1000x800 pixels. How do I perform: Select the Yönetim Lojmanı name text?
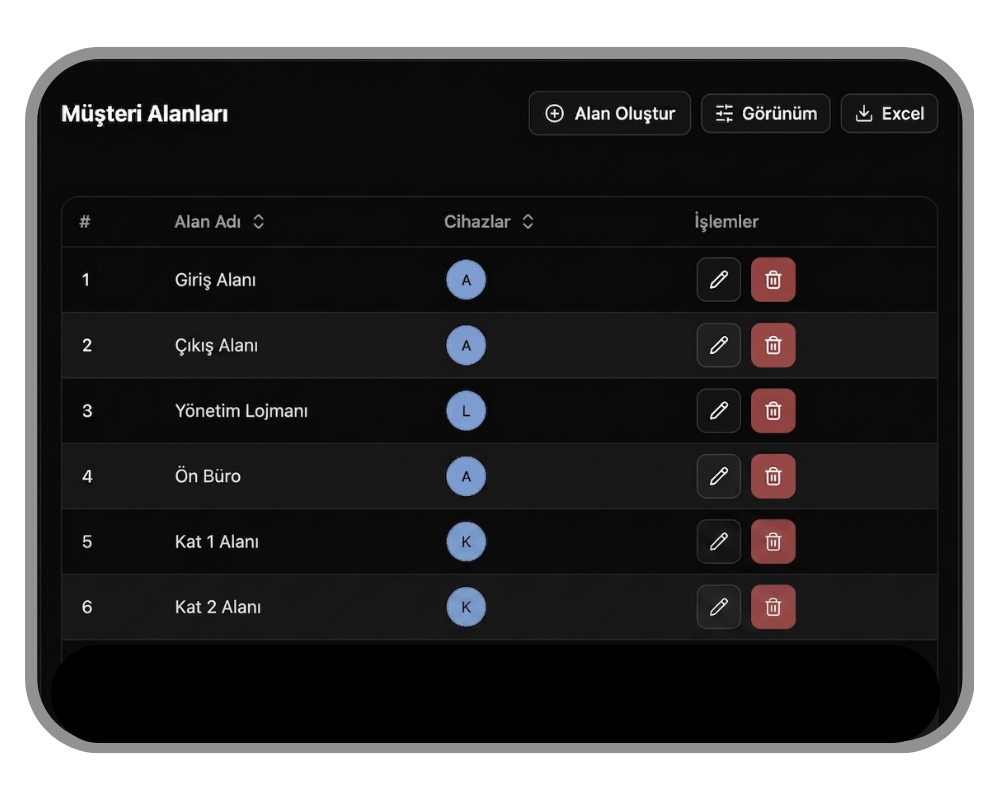[241, 411]
